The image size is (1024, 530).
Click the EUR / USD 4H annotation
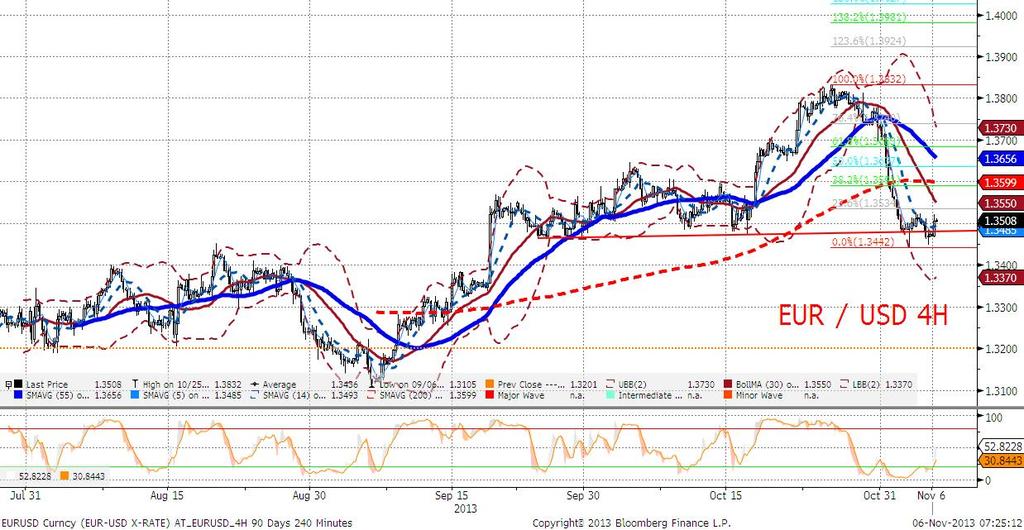[863, 315]
